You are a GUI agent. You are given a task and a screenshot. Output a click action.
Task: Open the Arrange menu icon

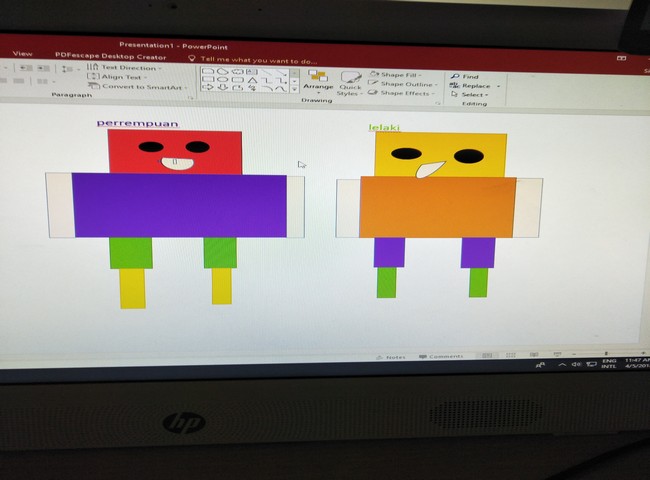pyautogui.click(x=317, y=80)
